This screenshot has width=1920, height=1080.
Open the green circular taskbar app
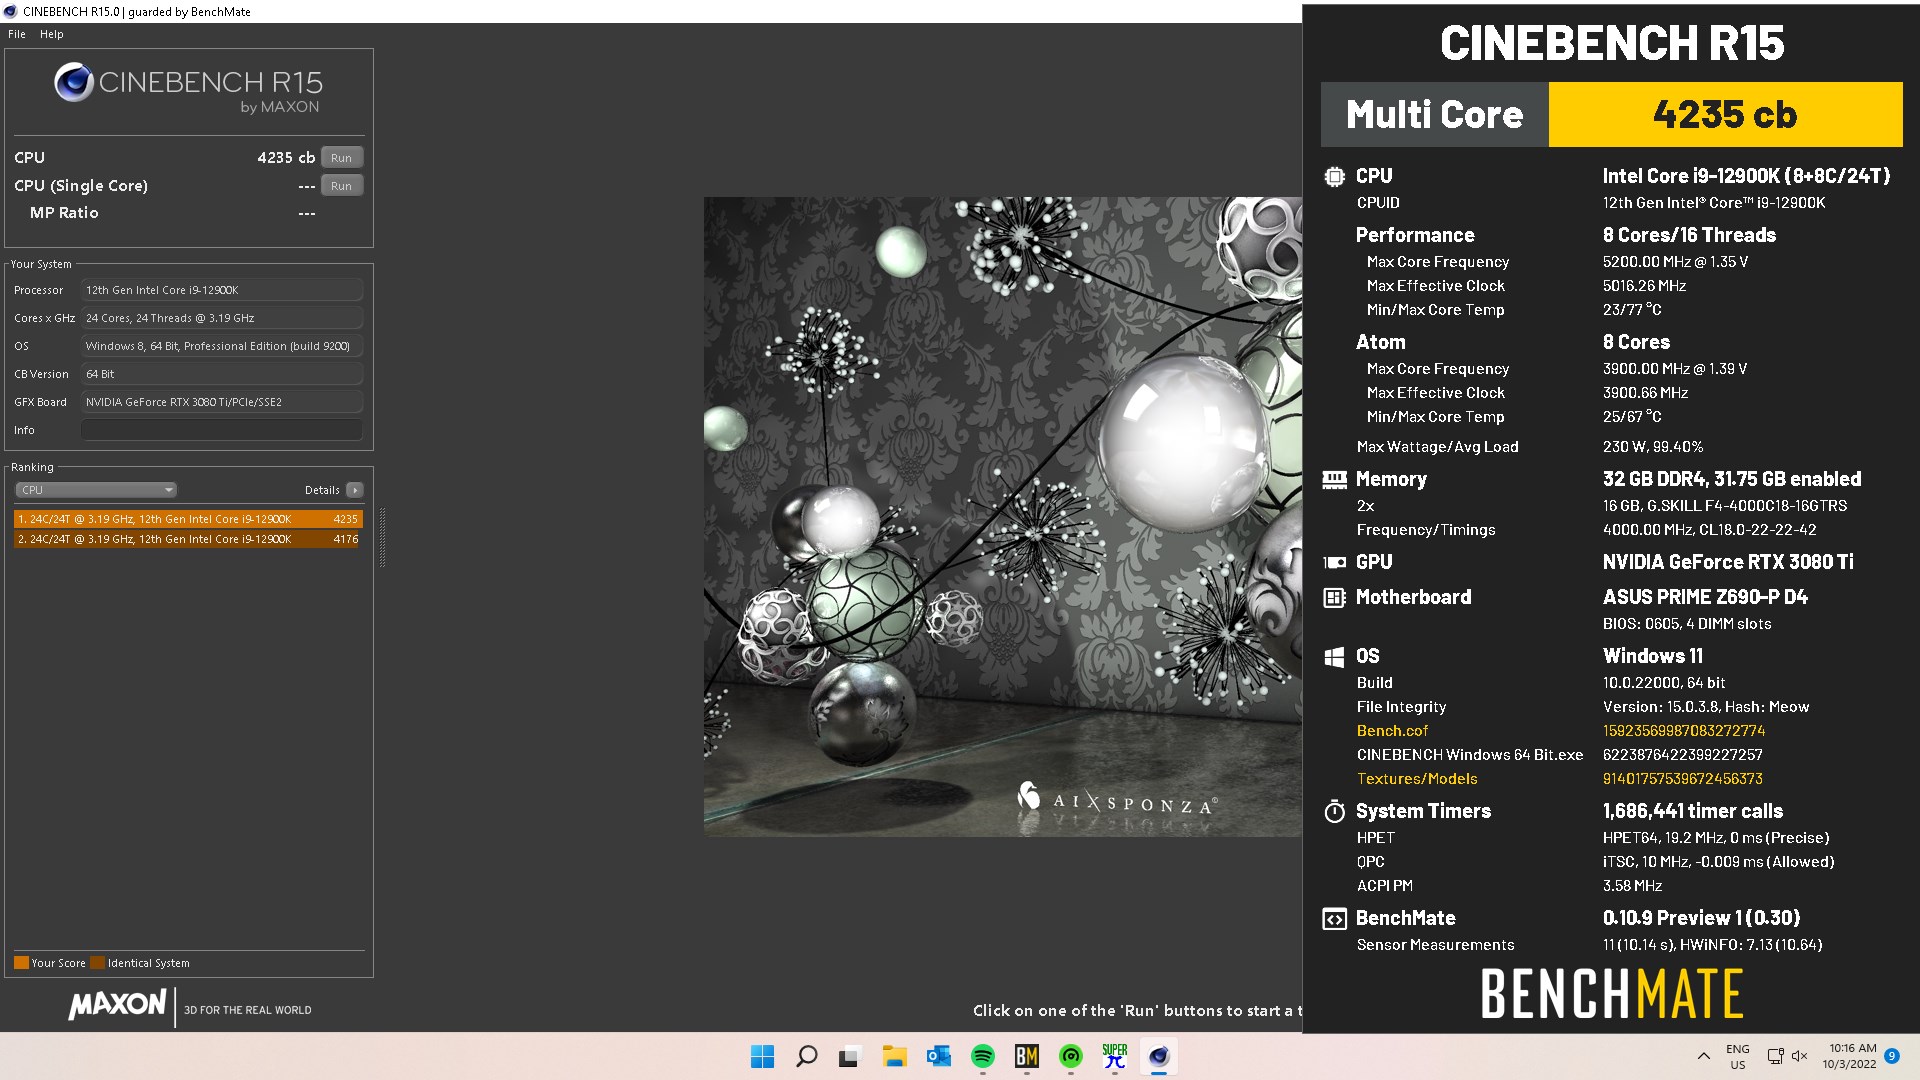[x=1071, y=1056]
